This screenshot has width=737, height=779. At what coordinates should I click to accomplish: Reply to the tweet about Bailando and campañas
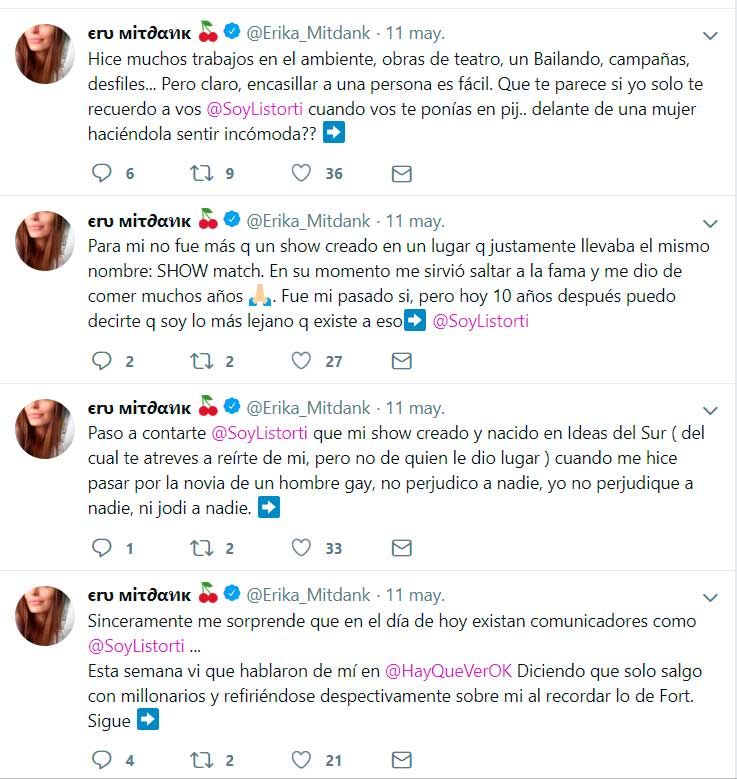102,173
